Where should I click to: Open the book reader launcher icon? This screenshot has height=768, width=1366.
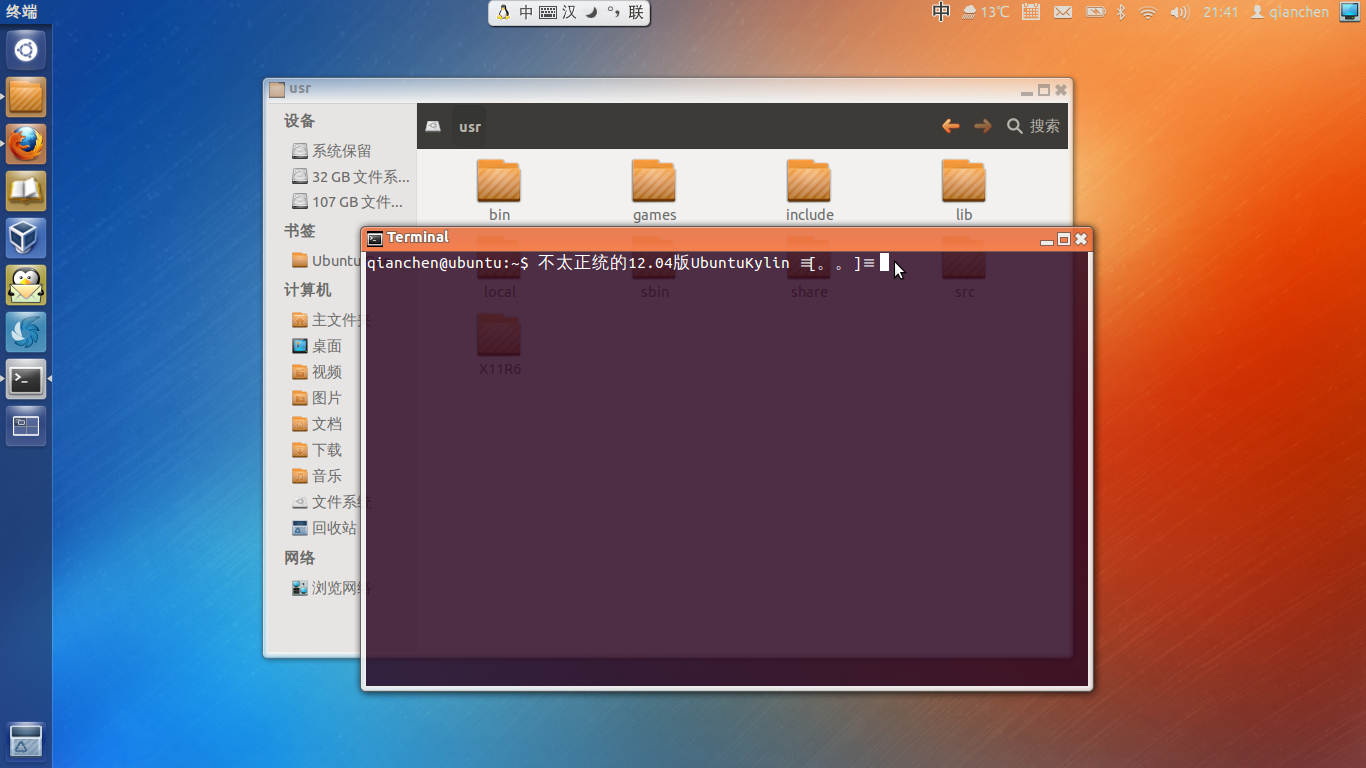tap(26, 191)
